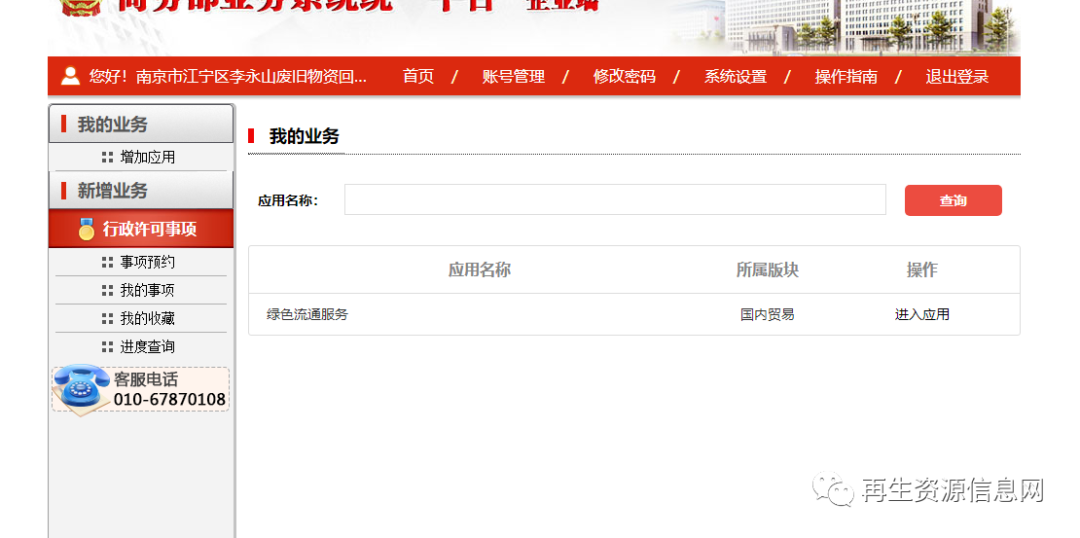Click 进入应用 for 绿色流通服务
Screen dimensions: 1080x538
[x=922, y=315]
